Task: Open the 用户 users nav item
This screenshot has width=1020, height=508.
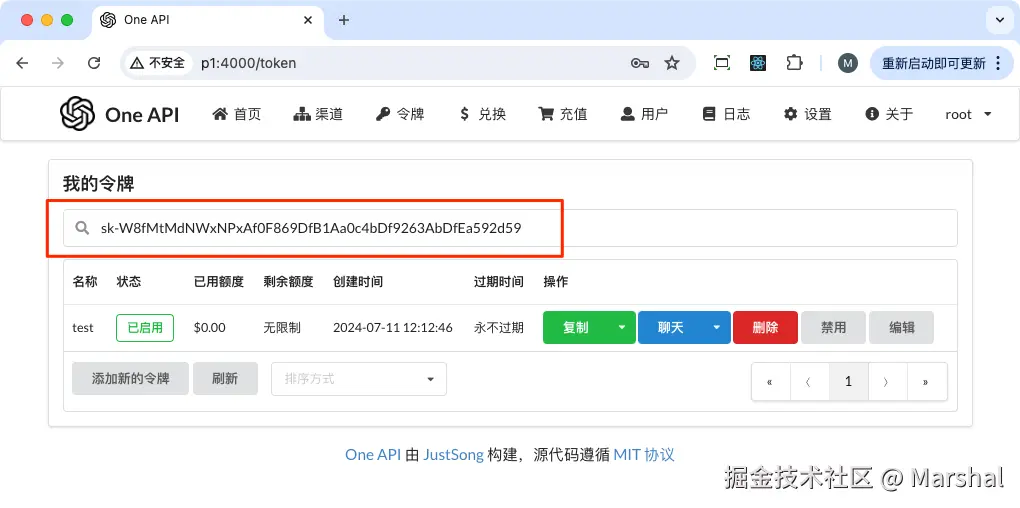Action: pyautogui.click(x=644, y=114)
